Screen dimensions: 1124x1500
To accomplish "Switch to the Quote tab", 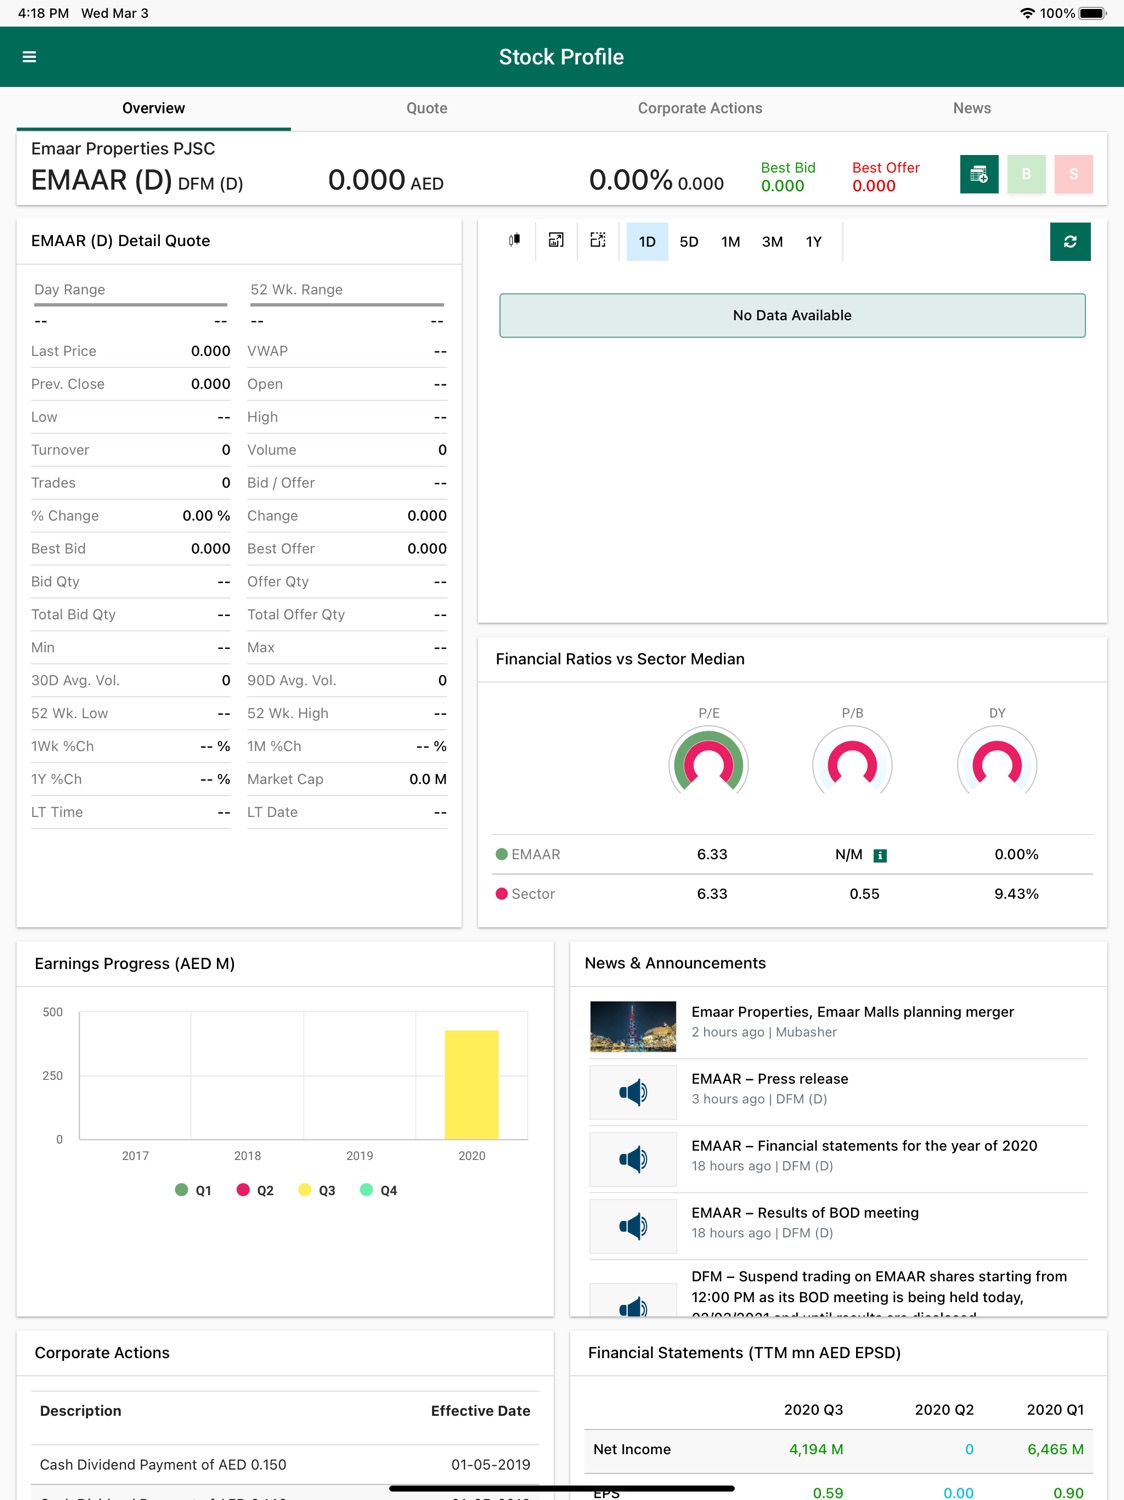I will (427, 108).
